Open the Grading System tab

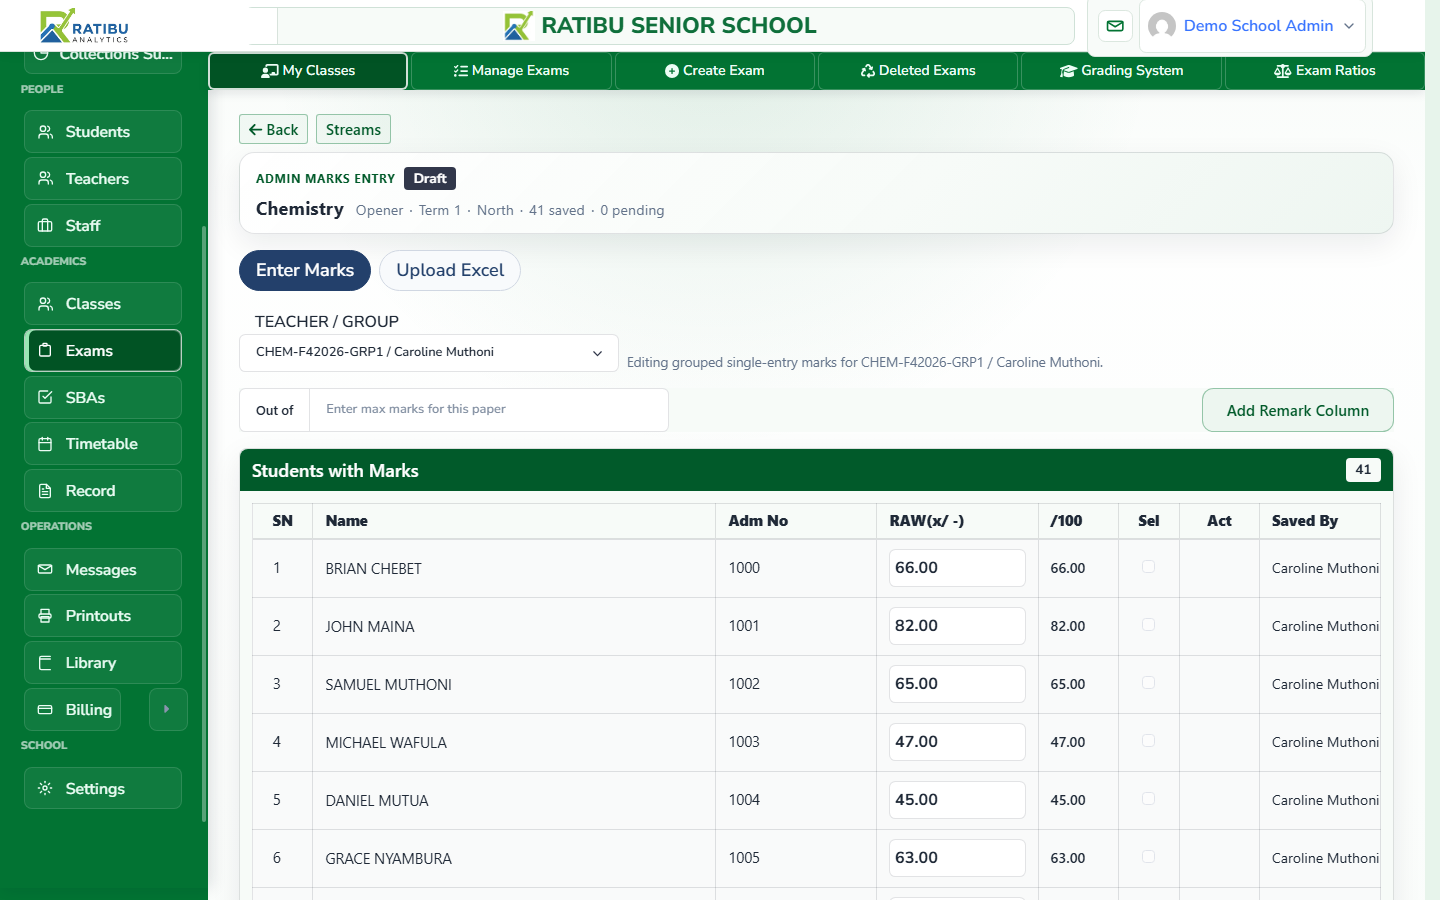point(1121,71)
